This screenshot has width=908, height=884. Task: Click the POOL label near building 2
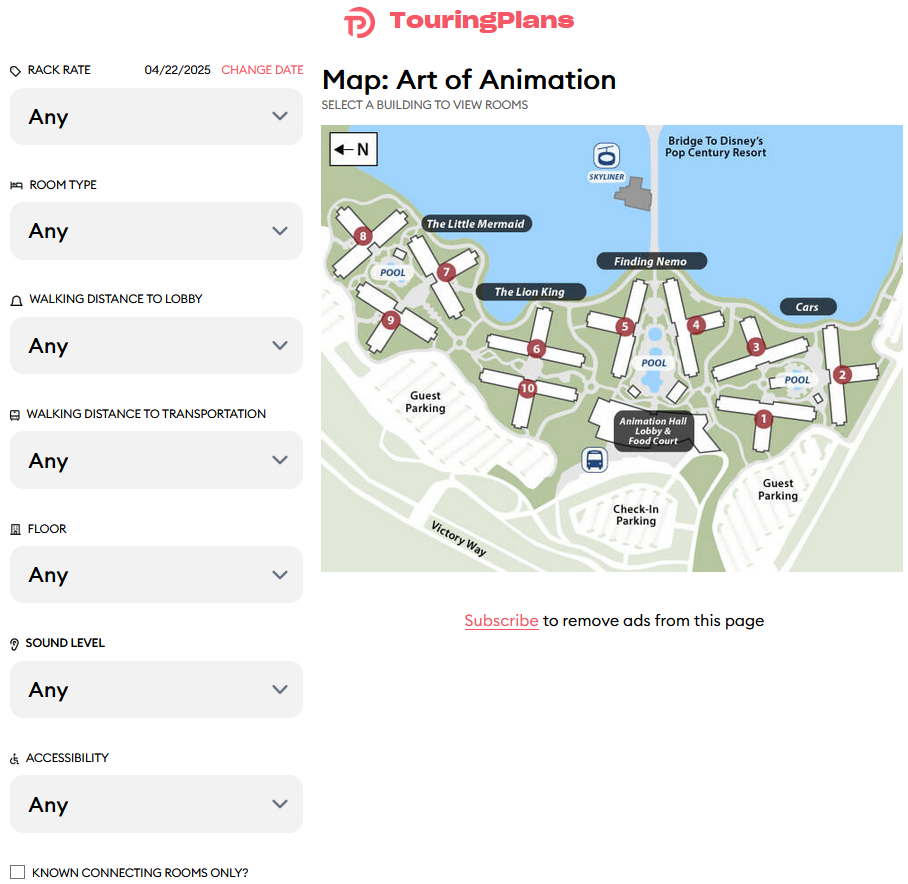(797, 380)
